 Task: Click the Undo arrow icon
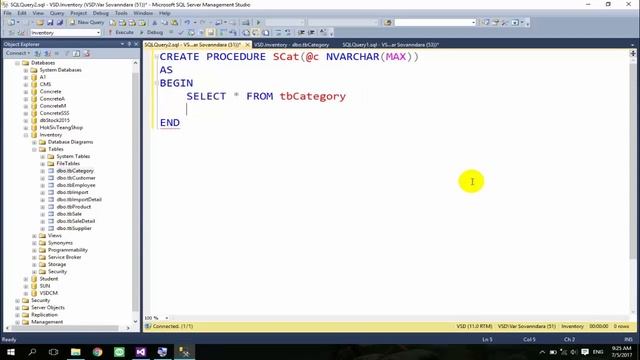point(187,22)
